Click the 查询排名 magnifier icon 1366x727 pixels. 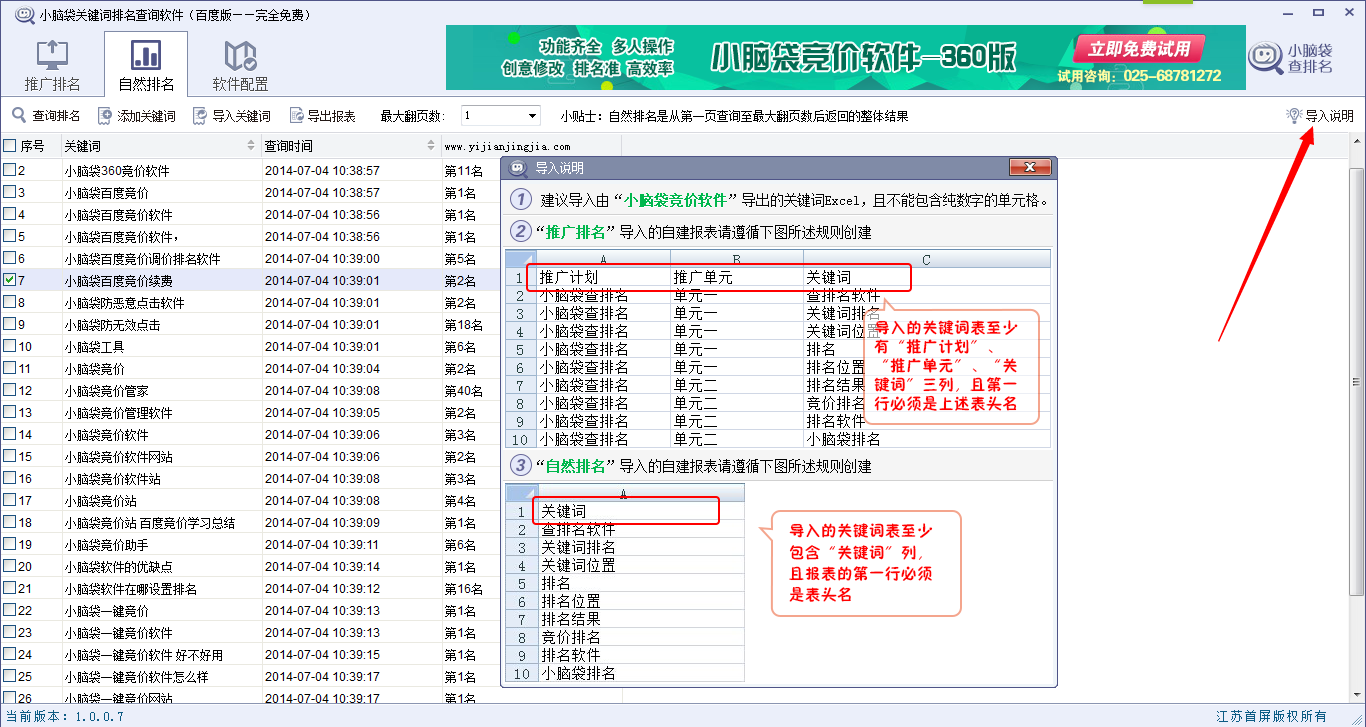click(x=19, y=116)
